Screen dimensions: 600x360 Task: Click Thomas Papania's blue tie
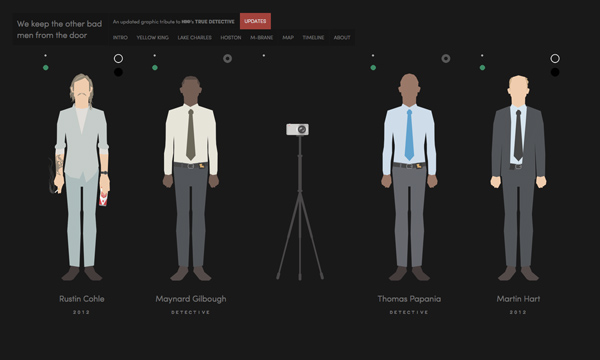click(409, 135)
